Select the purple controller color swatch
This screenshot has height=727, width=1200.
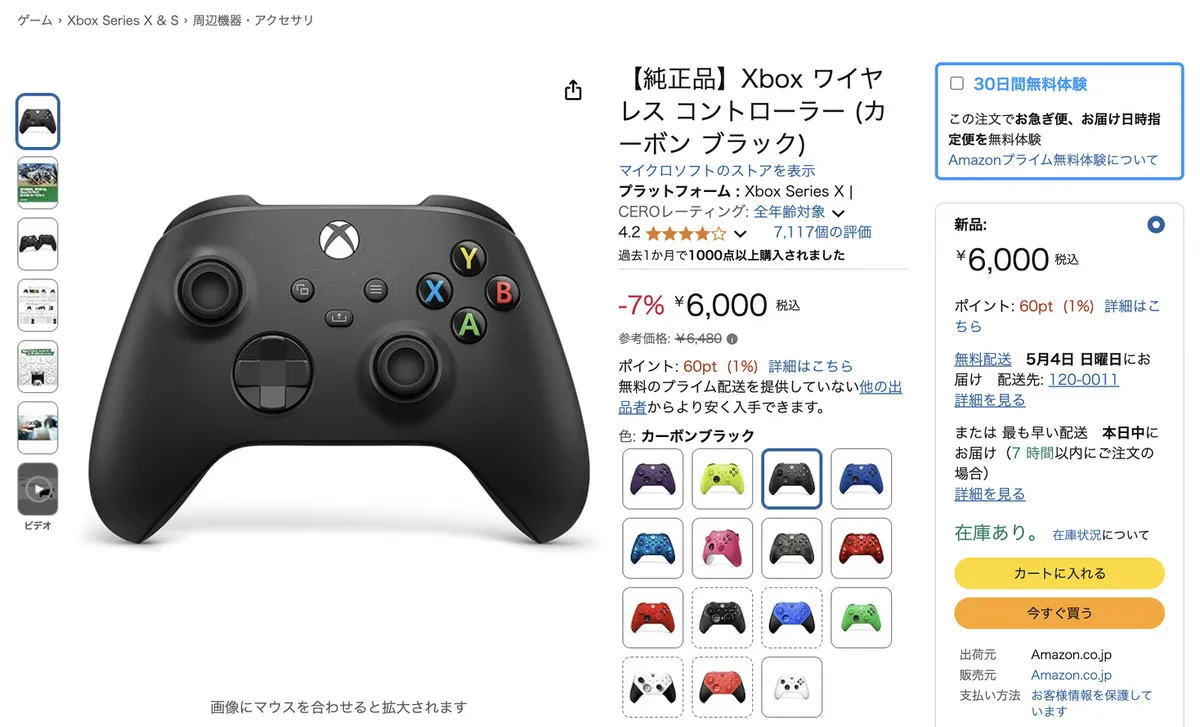click(653, 479)
